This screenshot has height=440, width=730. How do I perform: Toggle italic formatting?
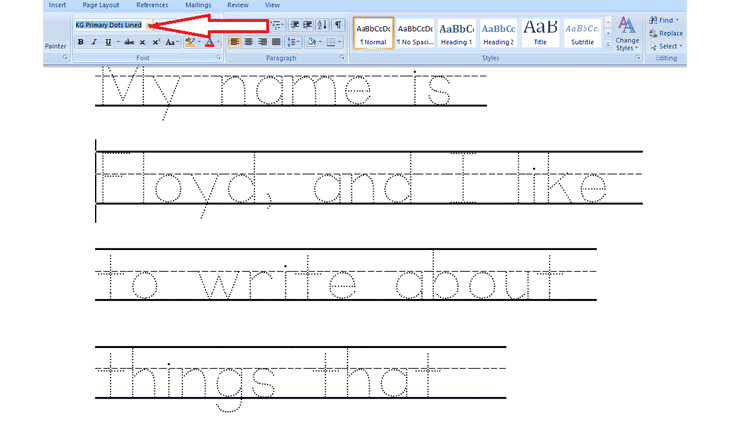[94, 42]
